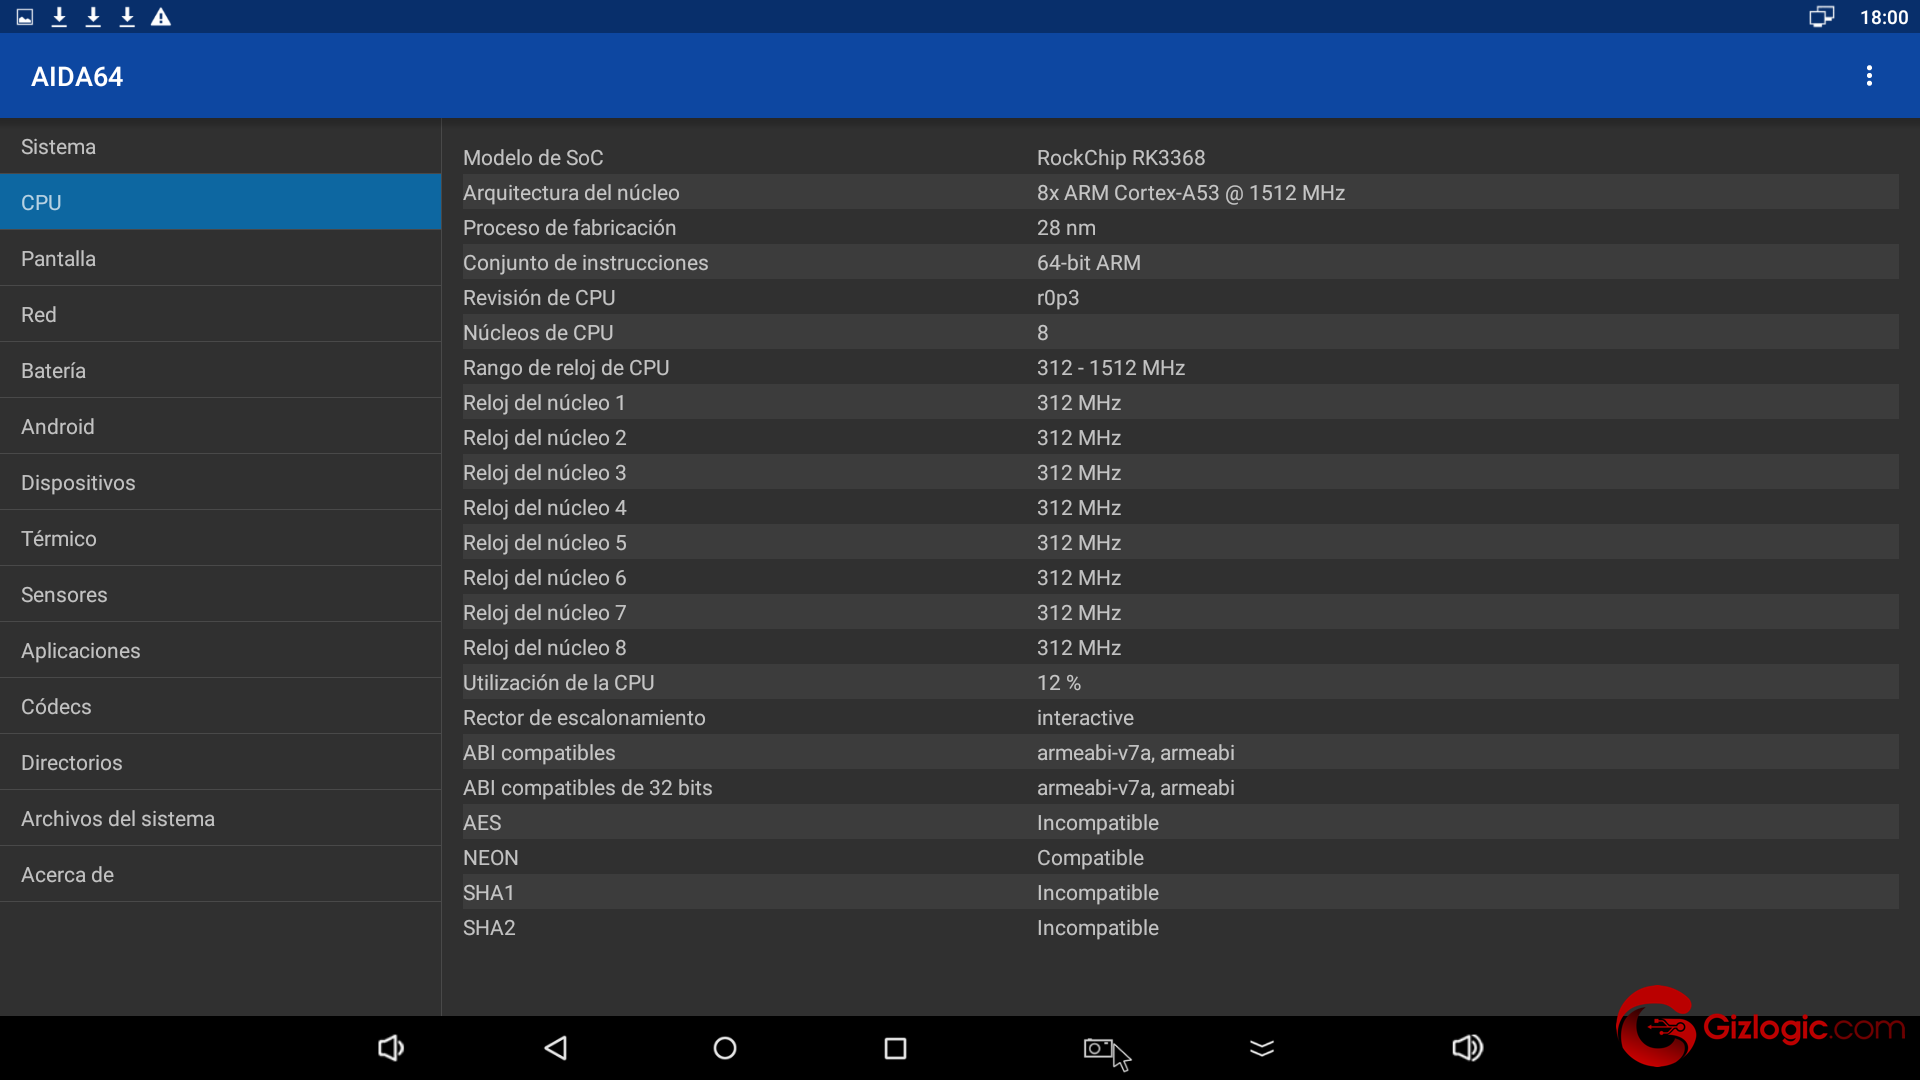Viewport: 1920px width, 1080px height.
Task: Select Reloj del núcleo 2 row
Action: pyautogui.click(x=1180, y=437)
